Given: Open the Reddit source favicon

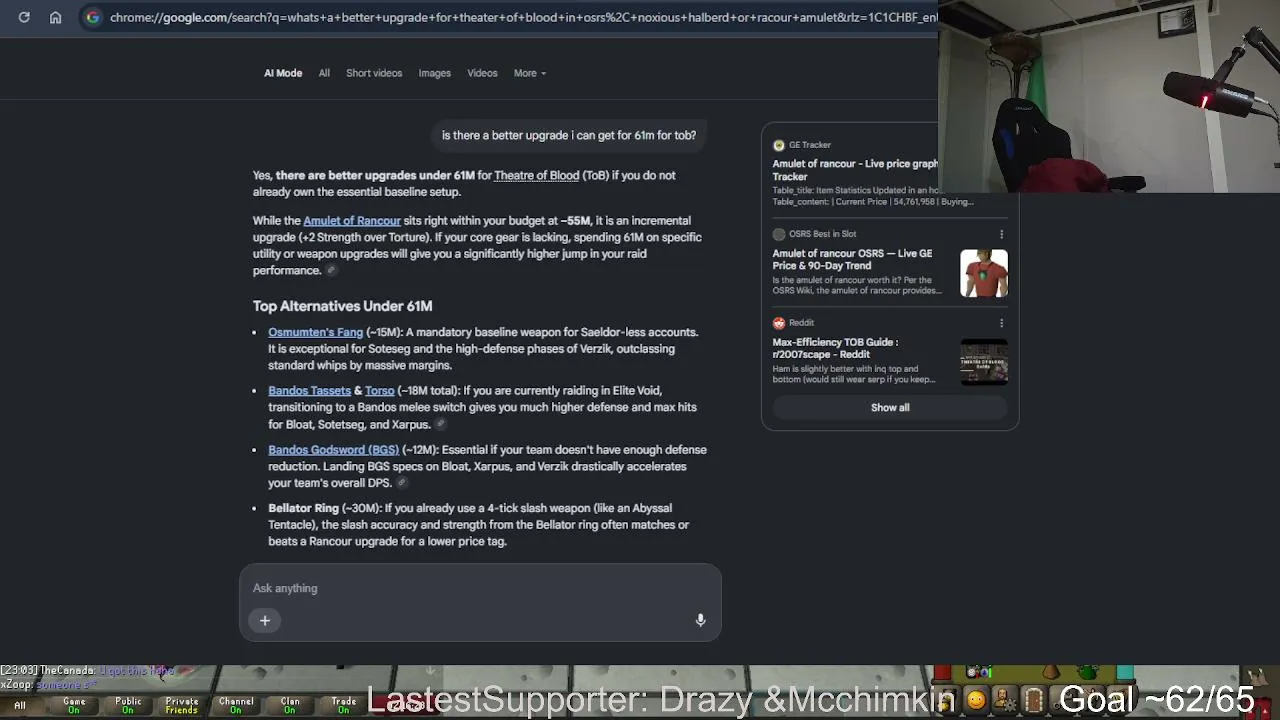Looking at the screenshot, I should click(x=779, y=323).
